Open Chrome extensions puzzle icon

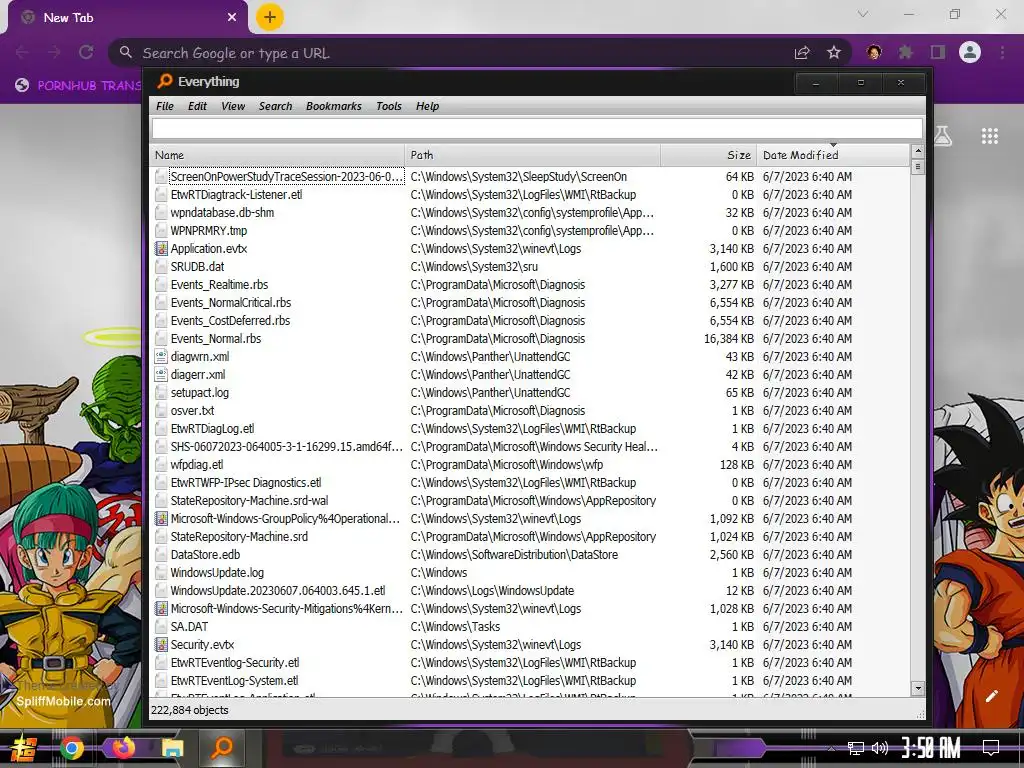(905, 52)
